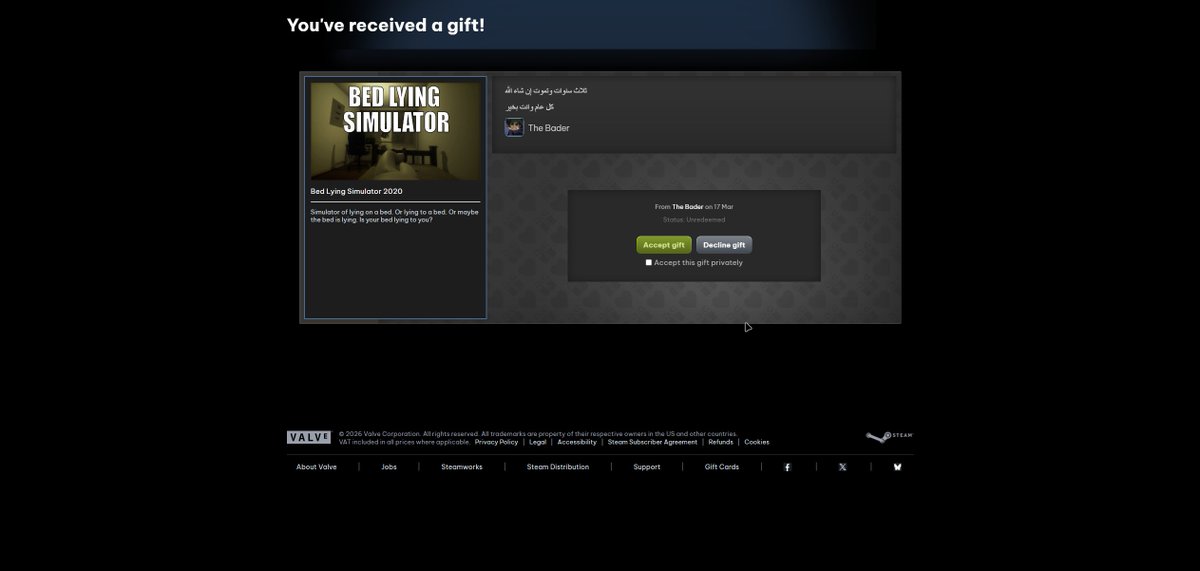Image resolution: width=1200 pixels, height=571 pixels.
Task: Click the second line of Arabic gift message
Action: pos(529,106)
